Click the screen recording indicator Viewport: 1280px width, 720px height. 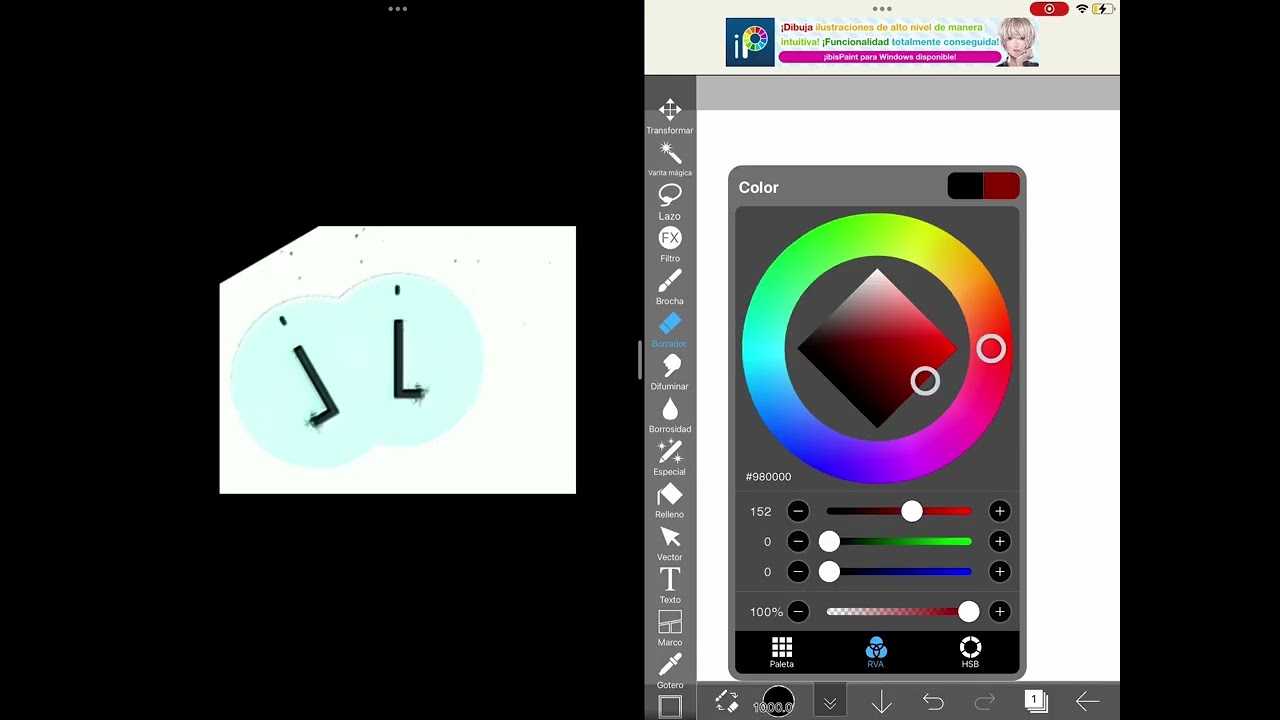(1049, 8)
